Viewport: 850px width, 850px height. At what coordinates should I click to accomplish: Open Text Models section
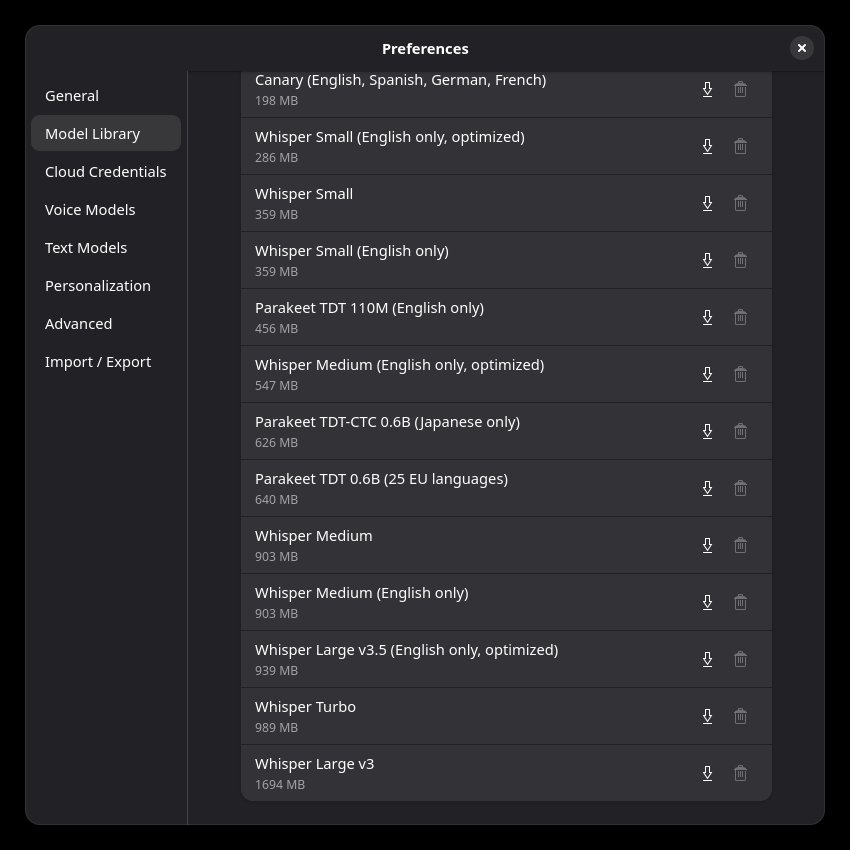pos(86,248)
